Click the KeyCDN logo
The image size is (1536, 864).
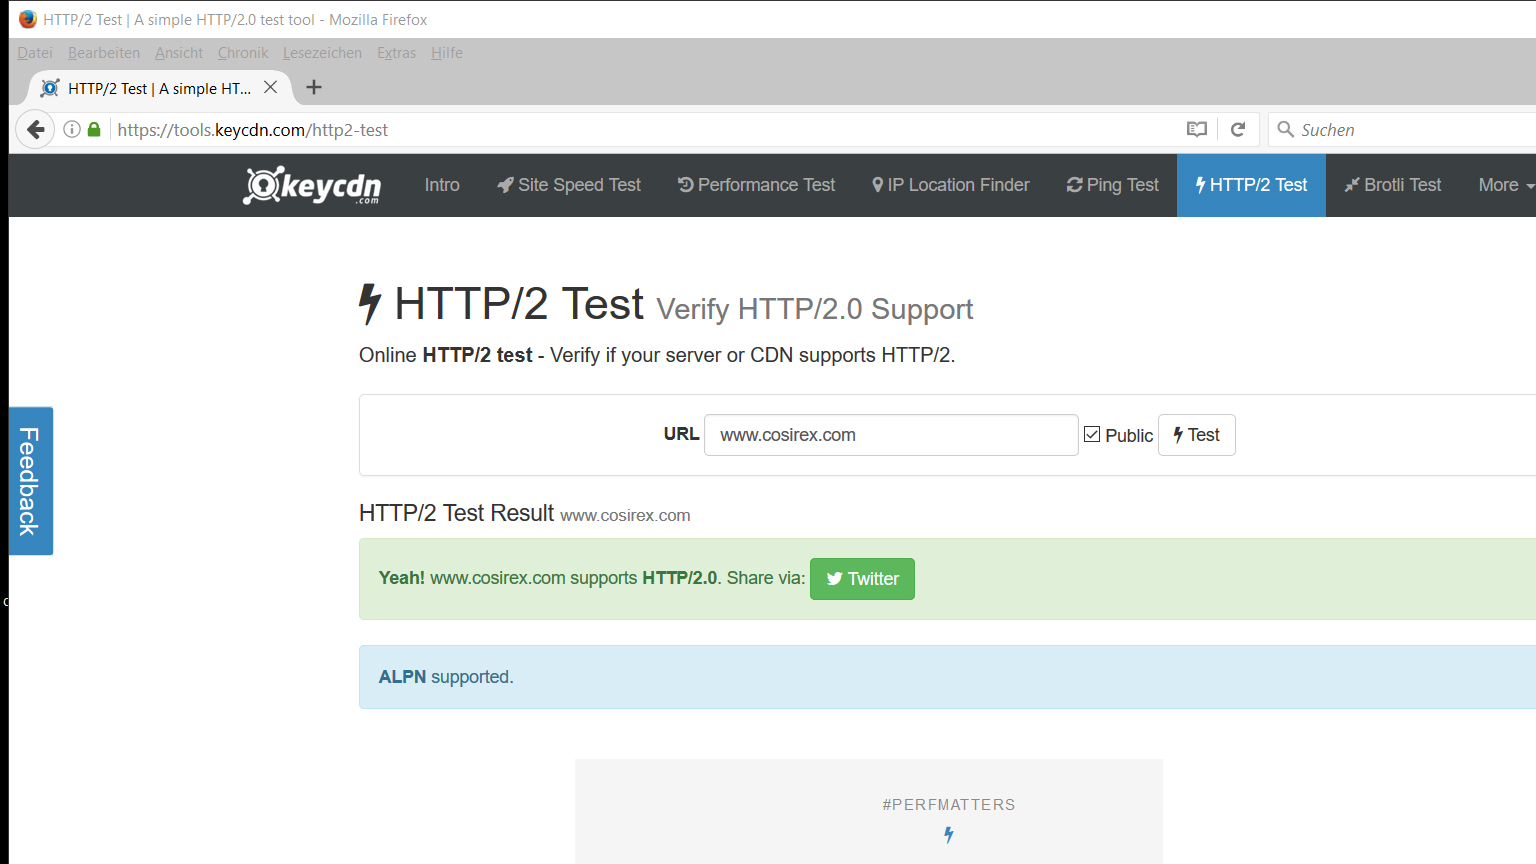point(312,185)
